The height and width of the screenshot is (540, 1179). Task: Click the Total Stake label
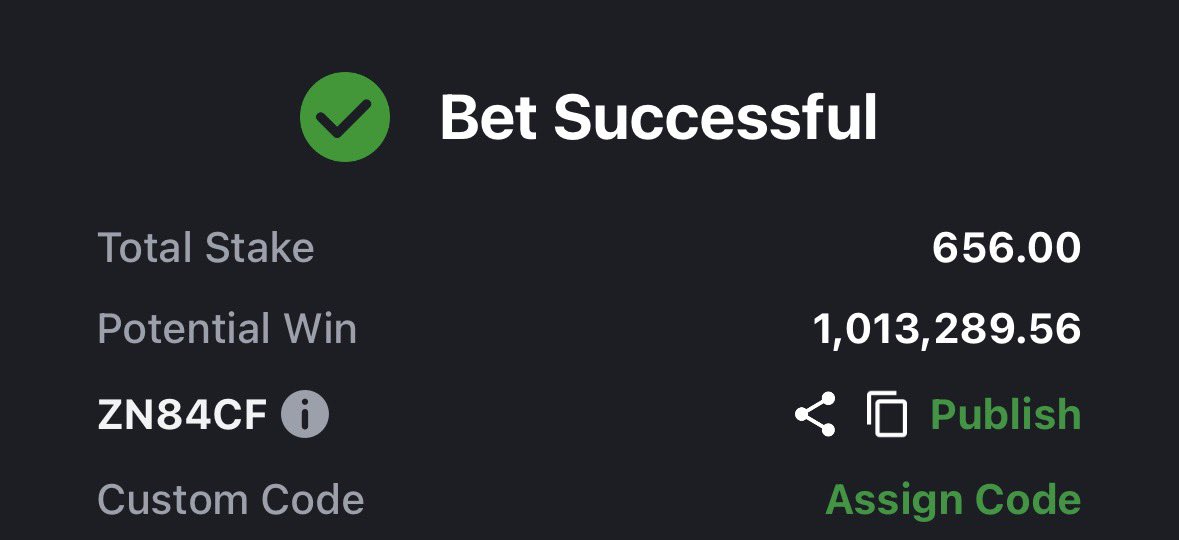click(206, 247)
